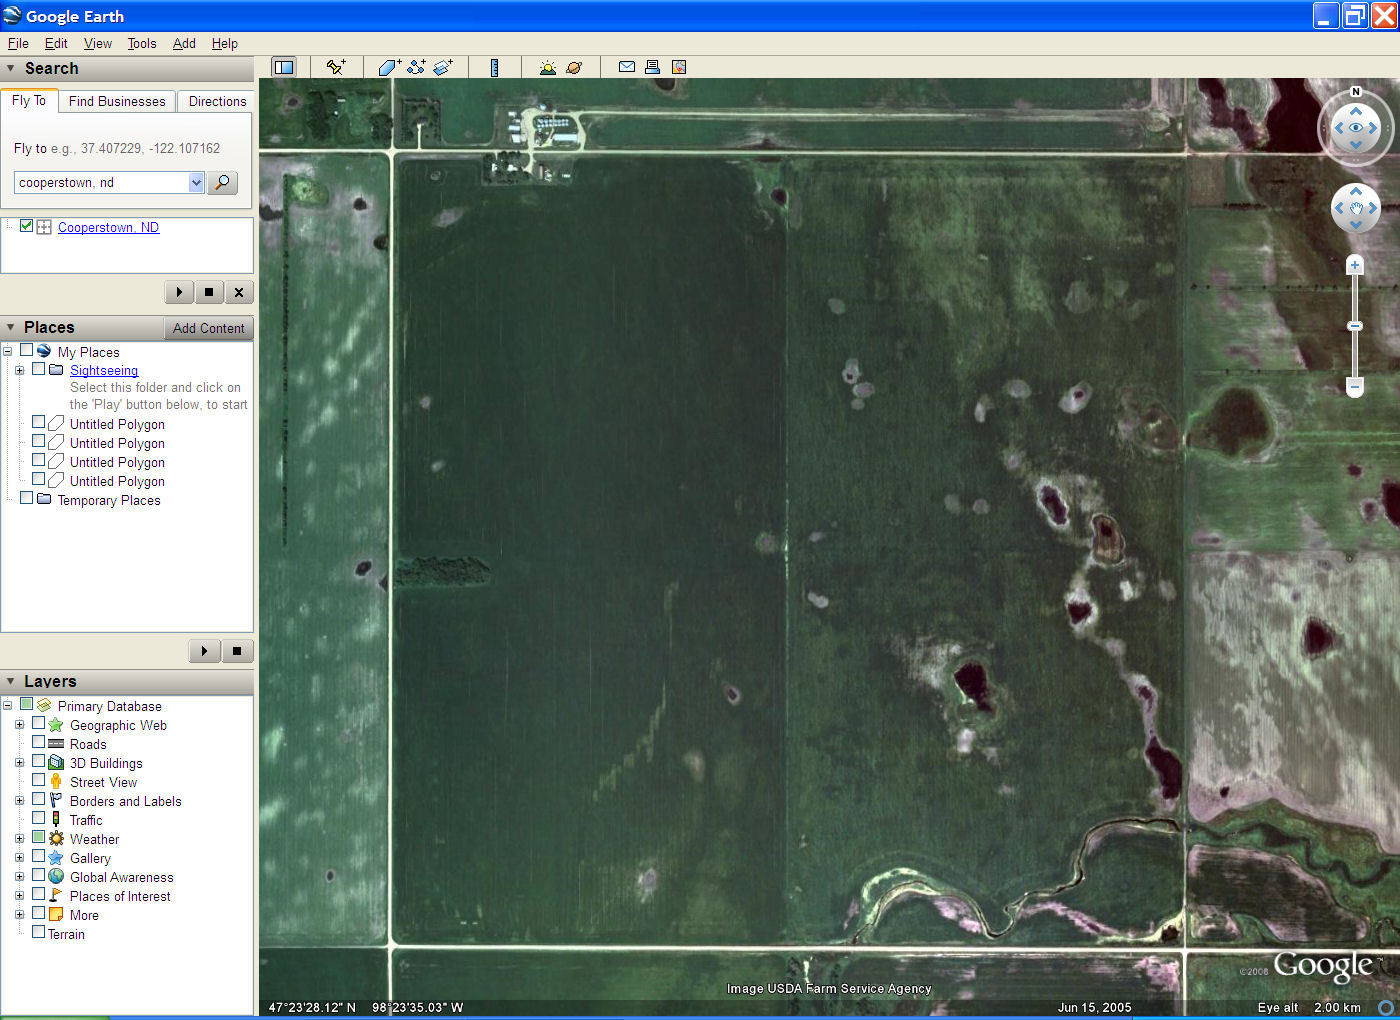Viewport: 1400px width, 1020px height.
Task: Open the Cooperstown, ND result link
Action: click(x=108, y=227)
